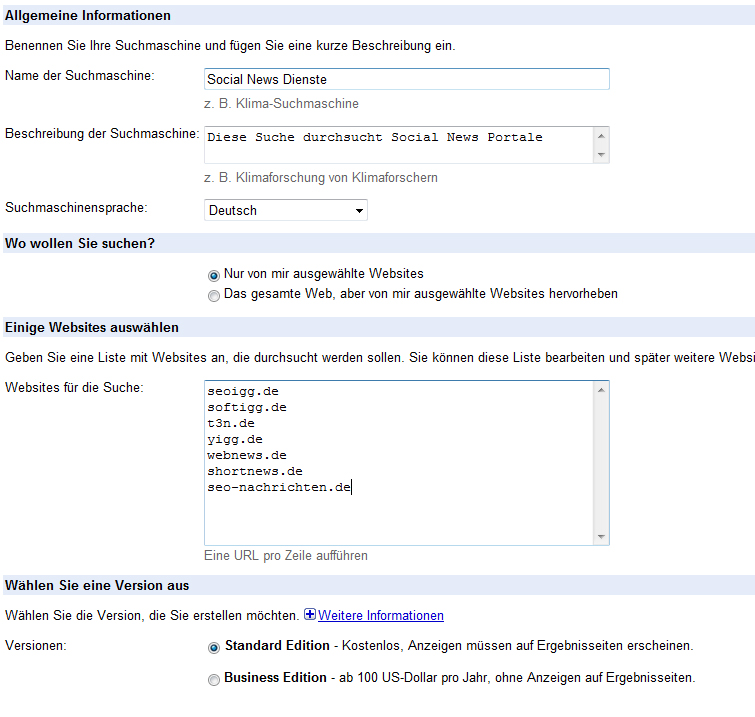This screenshot has width=755, height=717.
Task: Choose the Business Edition radio button
Action: click(x=214, y=679)
